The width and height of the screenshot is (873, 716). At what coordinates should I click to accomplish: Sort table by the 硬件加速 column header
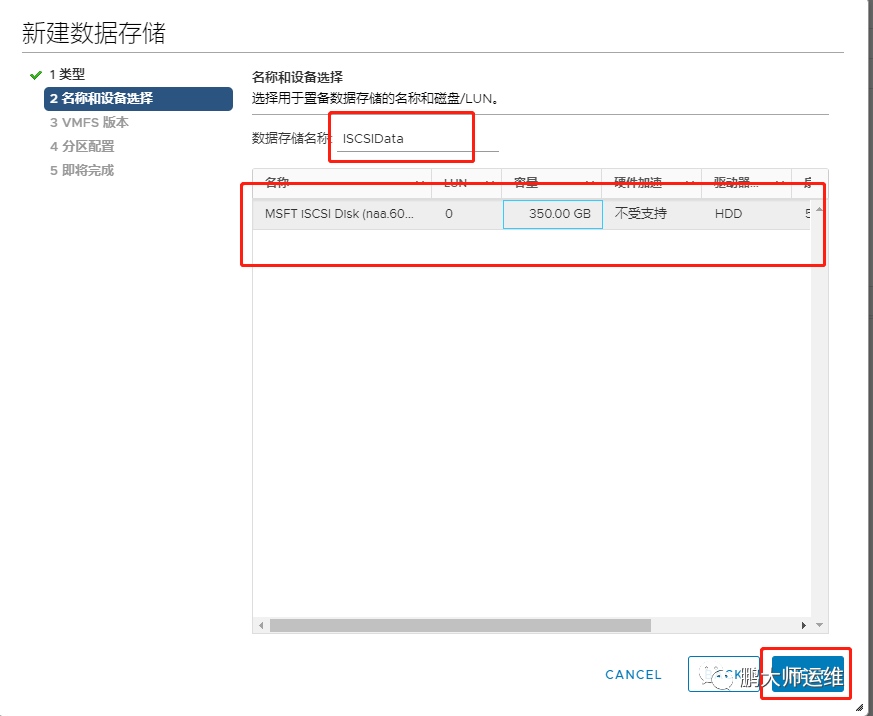click(x=651, y=183)
